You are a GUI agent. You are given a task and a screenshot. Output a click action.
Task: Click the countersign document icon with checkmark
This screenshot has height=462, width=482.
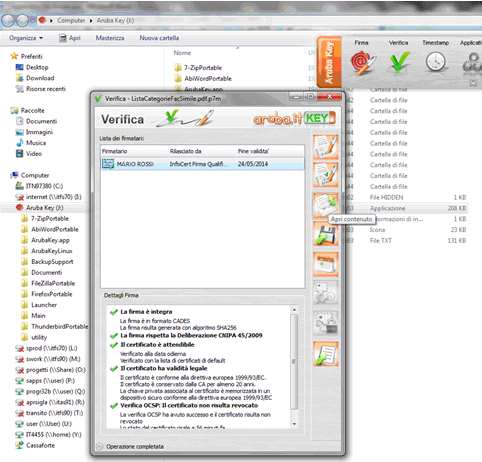click(x=326, y=175)
